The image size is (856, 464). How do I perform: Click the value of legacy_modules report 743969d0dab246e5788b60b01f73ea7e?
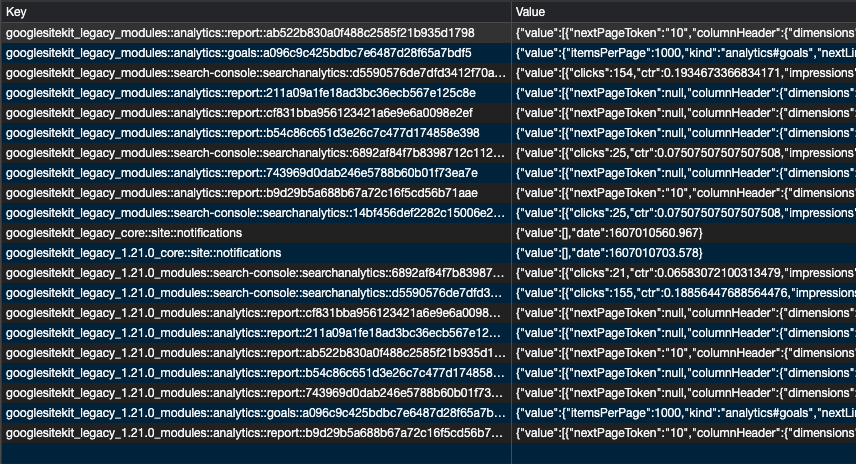pyautogui.click(x=684, y=173)
